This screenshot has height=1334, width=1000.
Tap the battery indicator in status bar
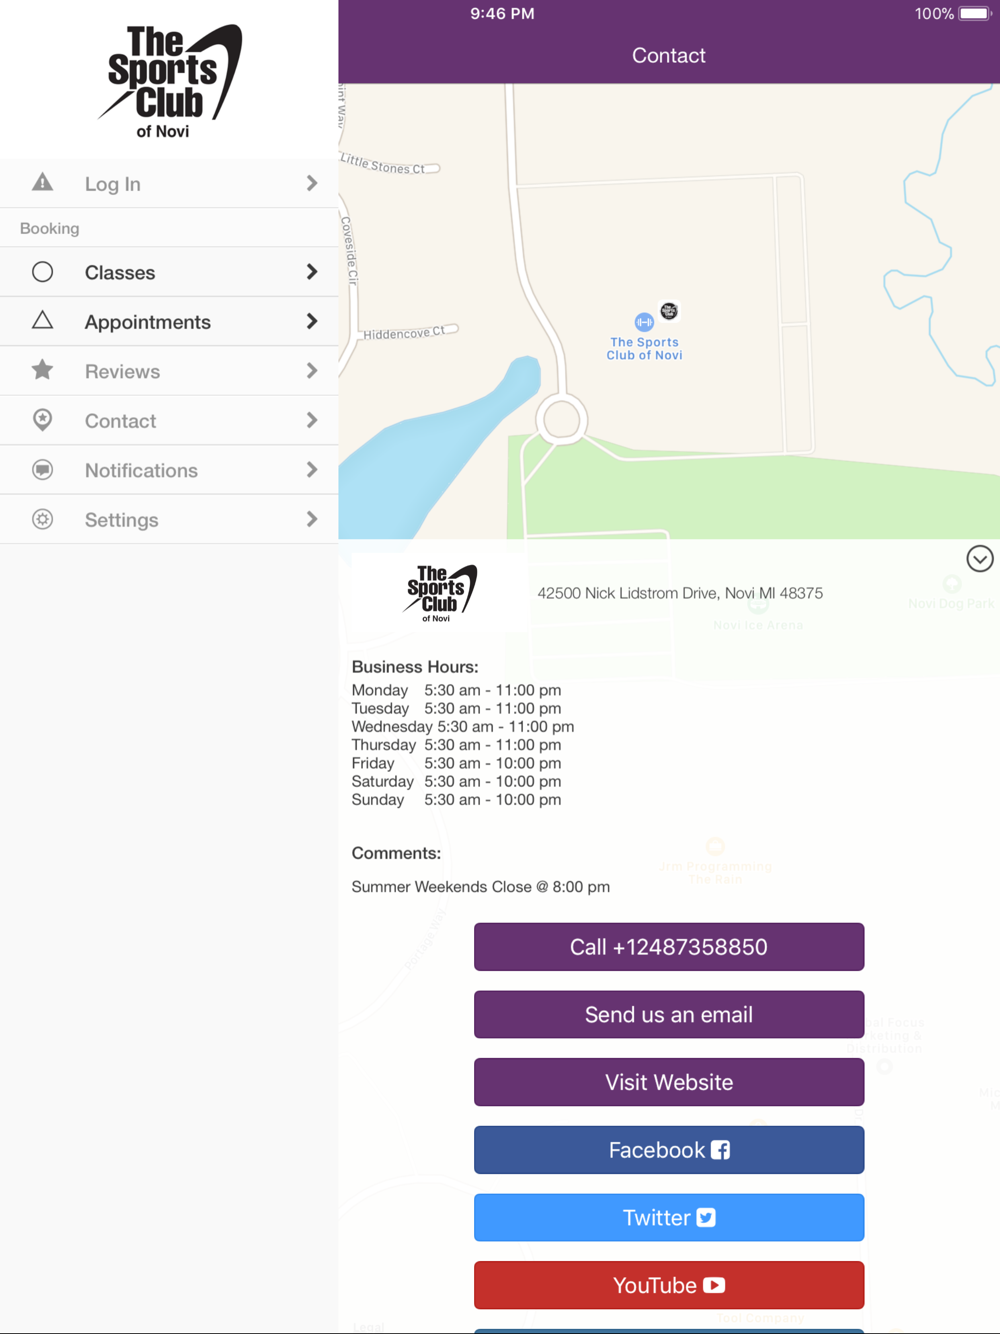(974, 14)
